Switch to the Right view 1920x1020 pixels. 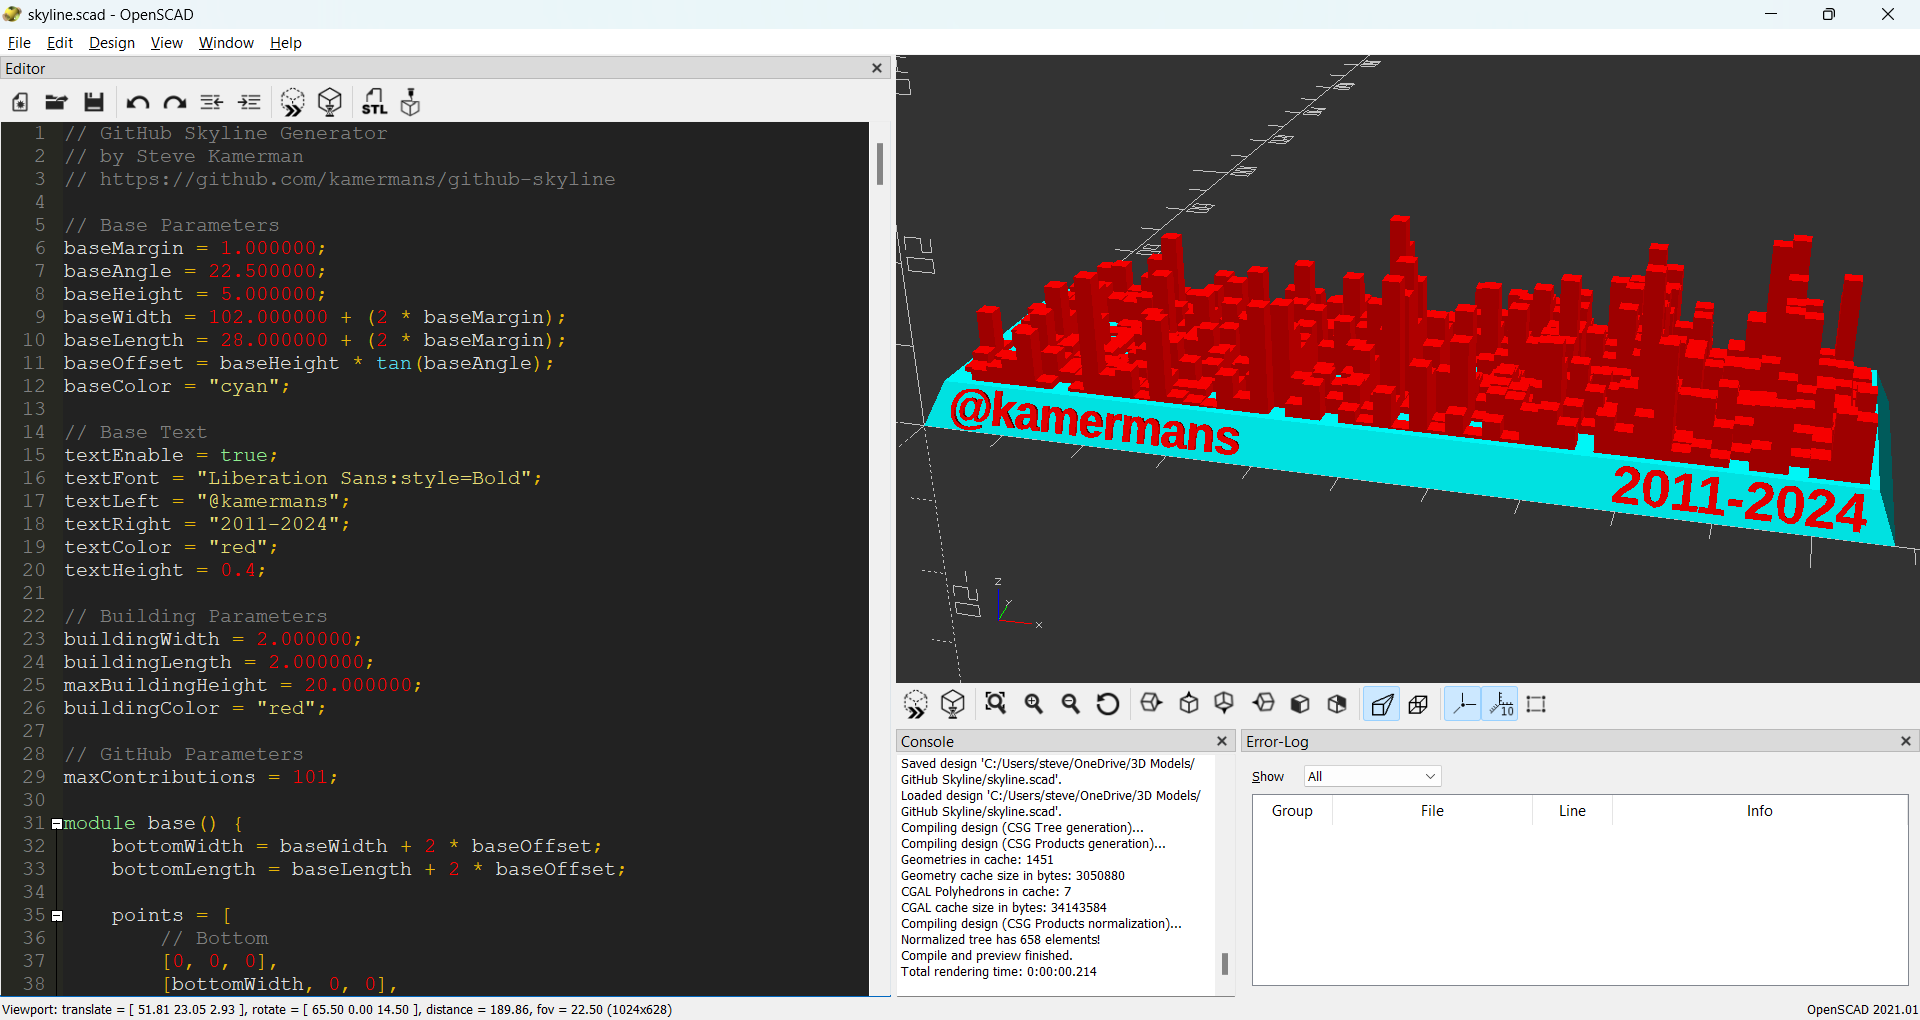[1151, 704]
